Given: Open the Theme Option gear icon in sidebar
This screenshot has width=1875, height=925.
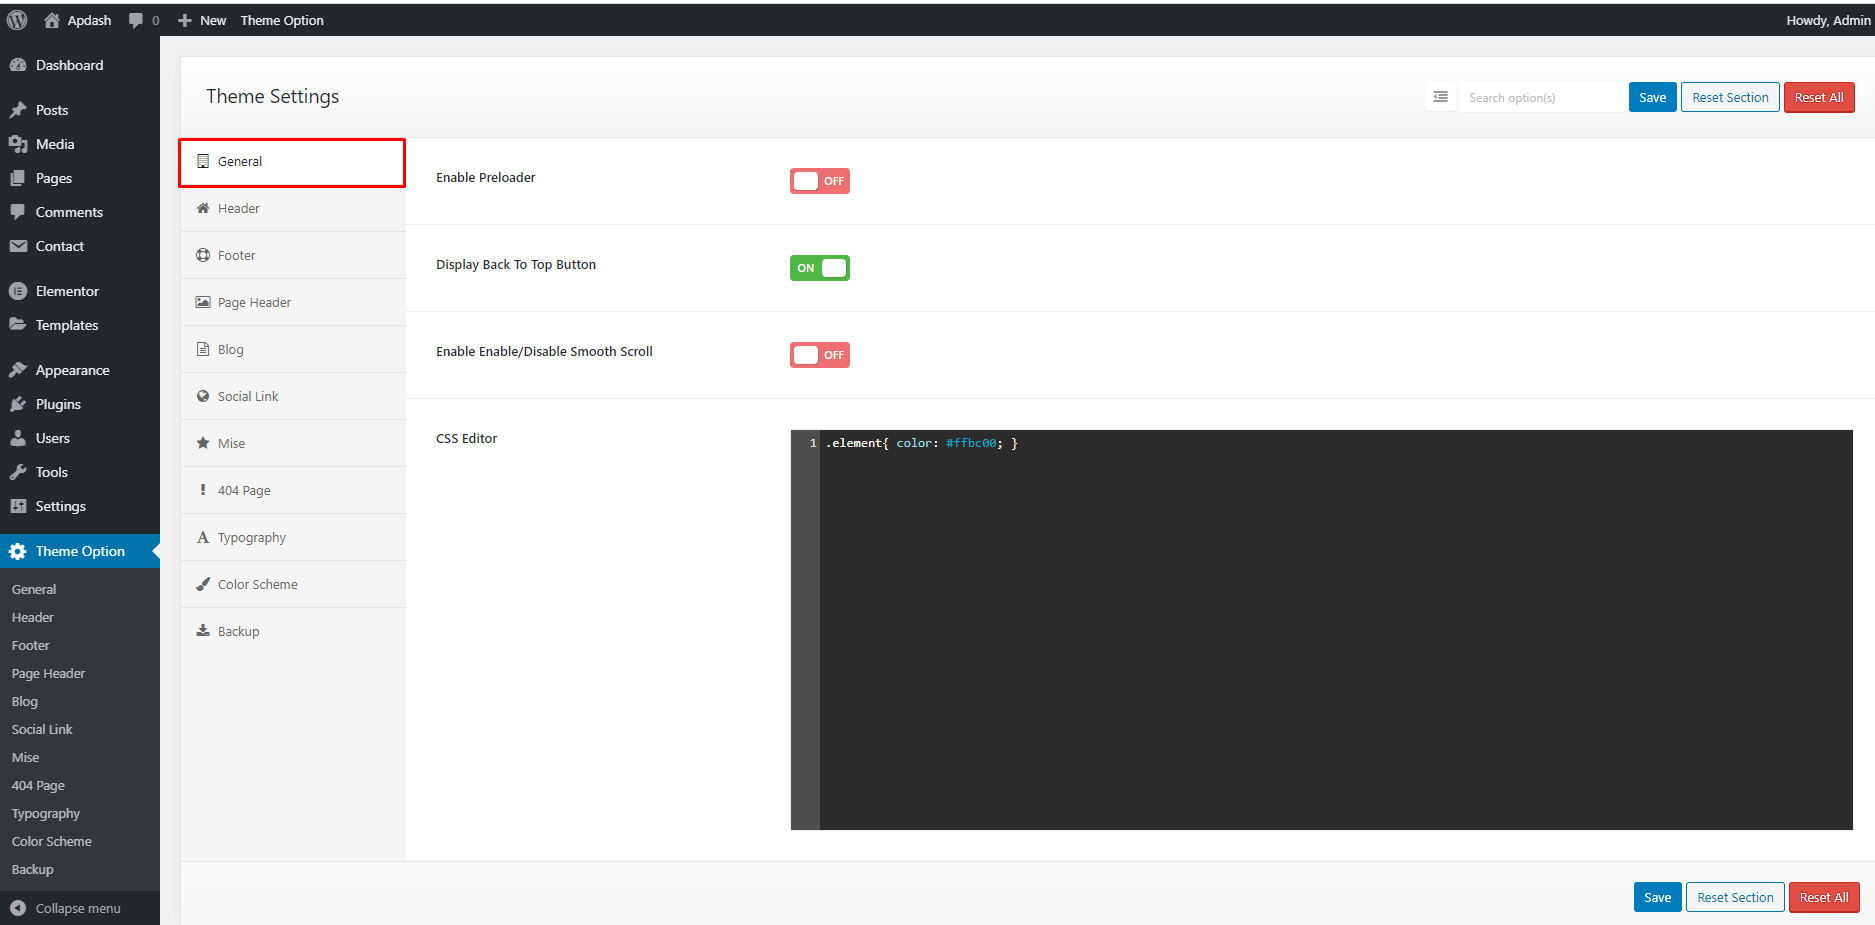Looking at the screenshot, I should point(17,551).
